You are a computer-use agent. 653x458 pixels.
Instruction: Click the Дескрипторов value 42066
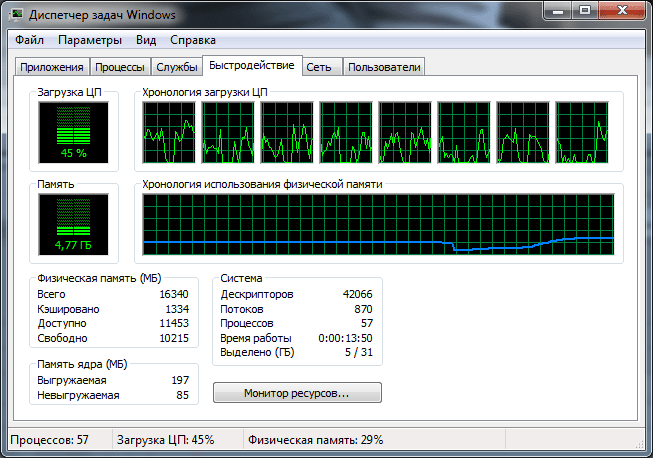coord(357,294)
